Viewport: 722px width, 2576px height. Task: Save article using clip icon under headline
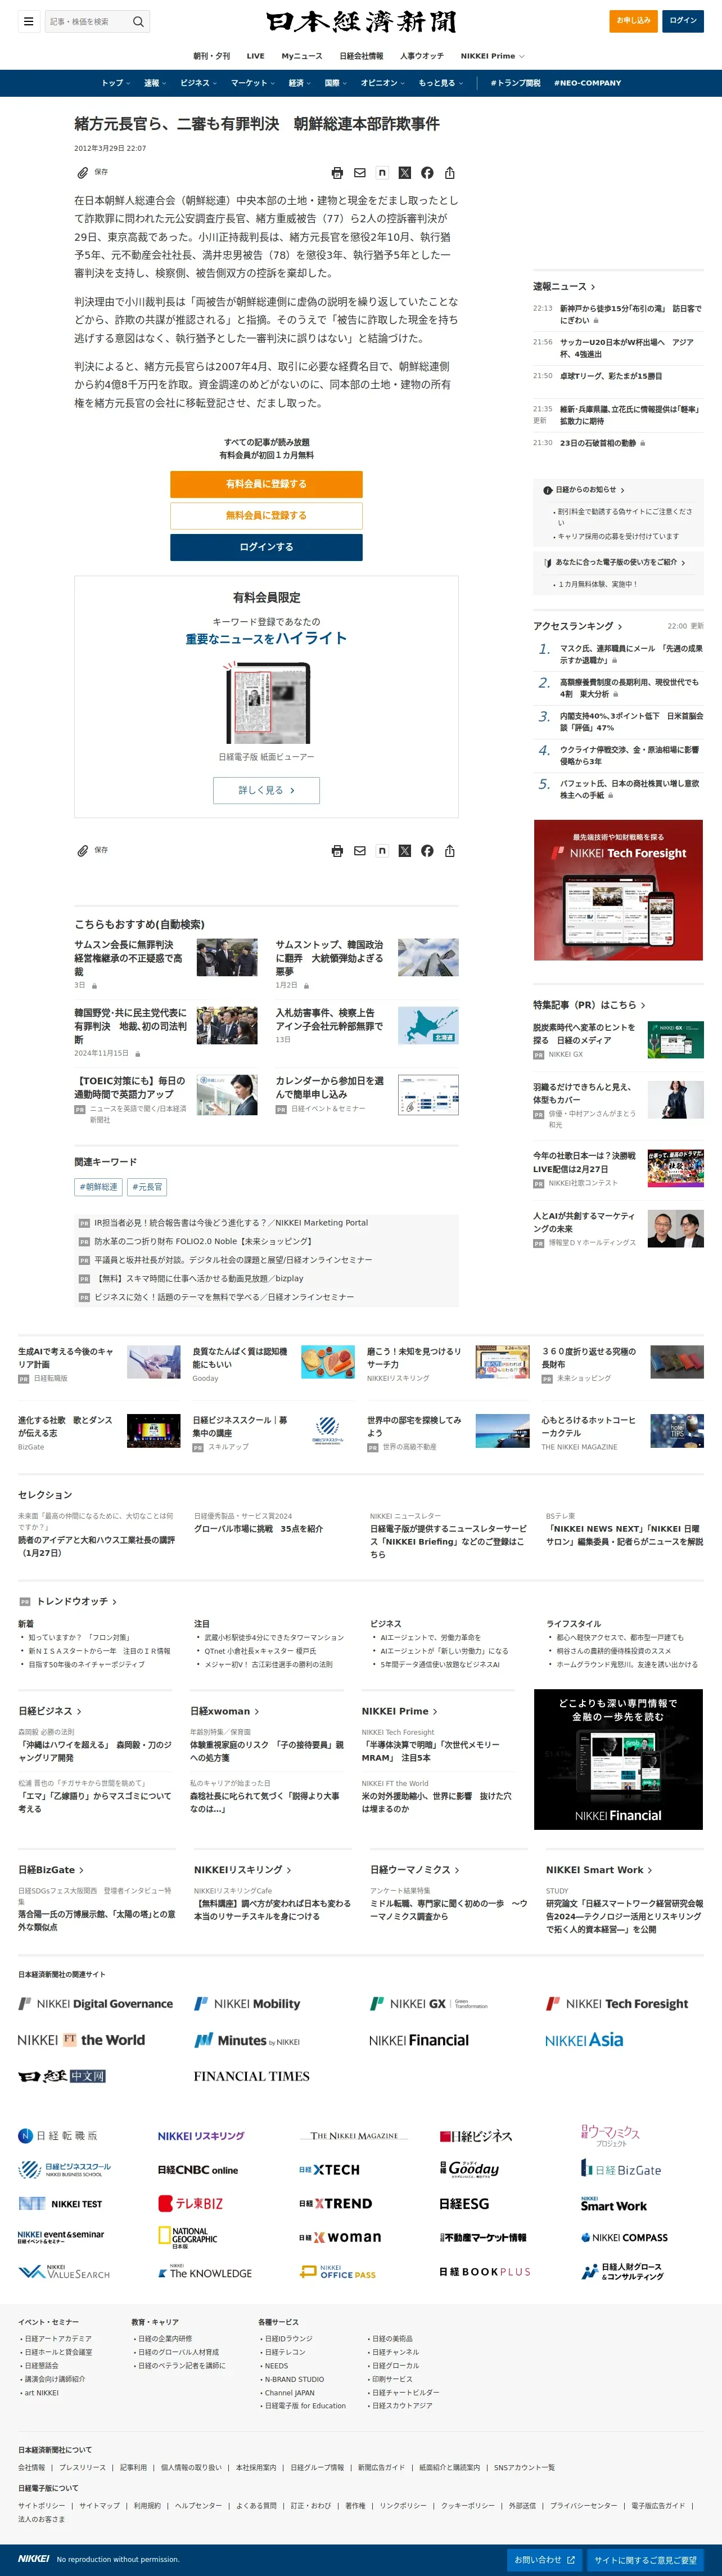(83, 172)
